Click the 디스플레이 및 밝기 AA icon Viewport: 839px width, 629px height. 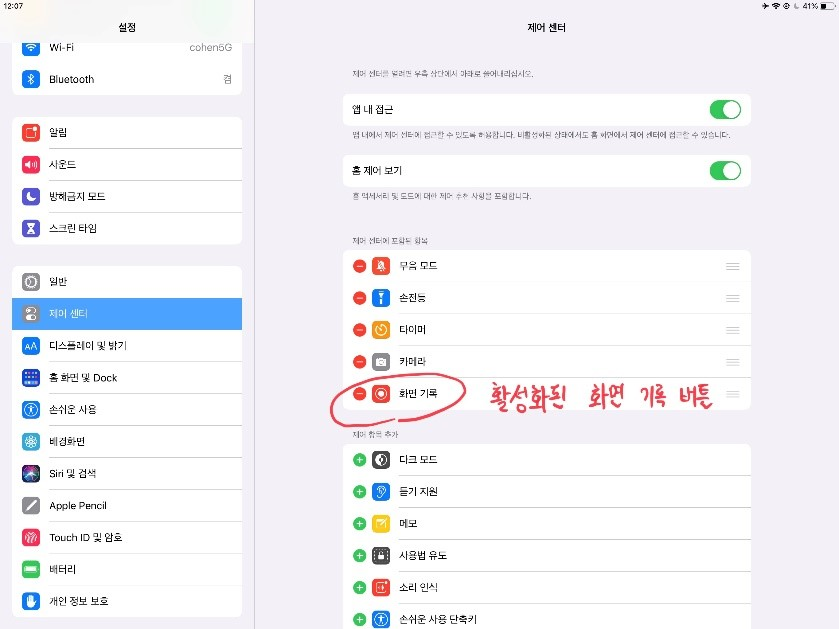pos(31,346)
